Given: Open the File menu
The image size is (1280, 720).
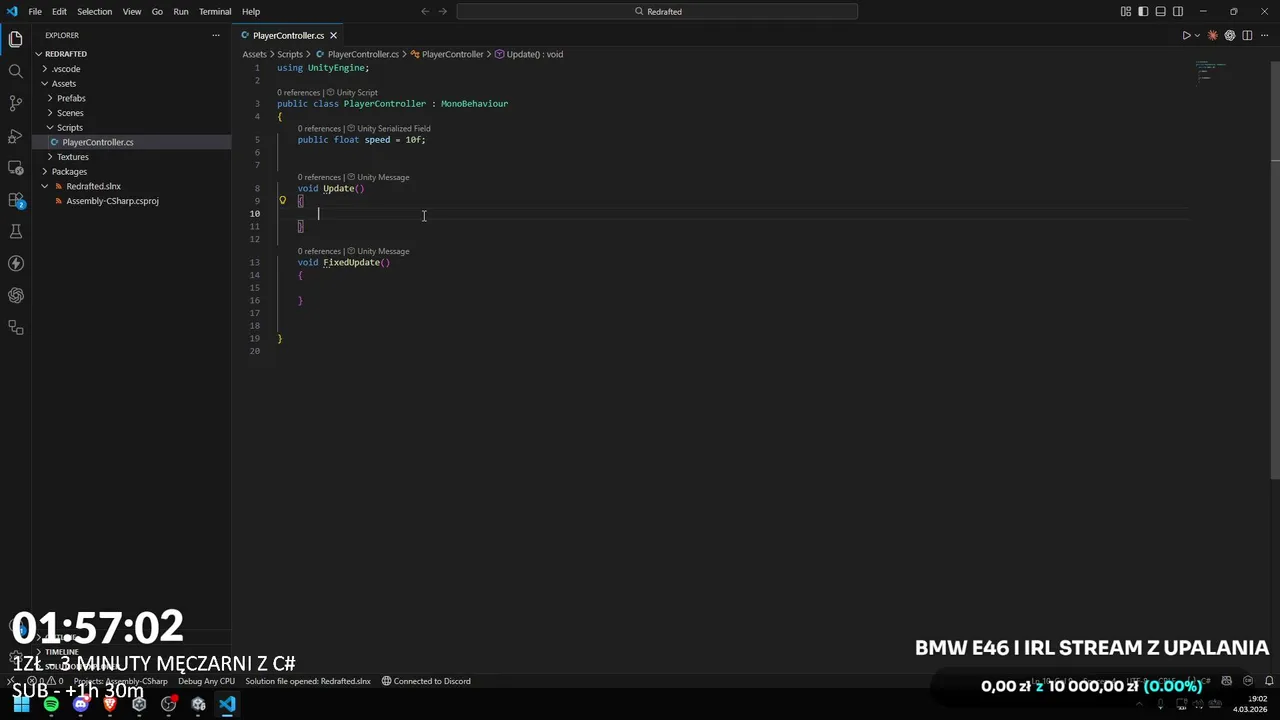Looking at the screenshot, I should (35, 11).
